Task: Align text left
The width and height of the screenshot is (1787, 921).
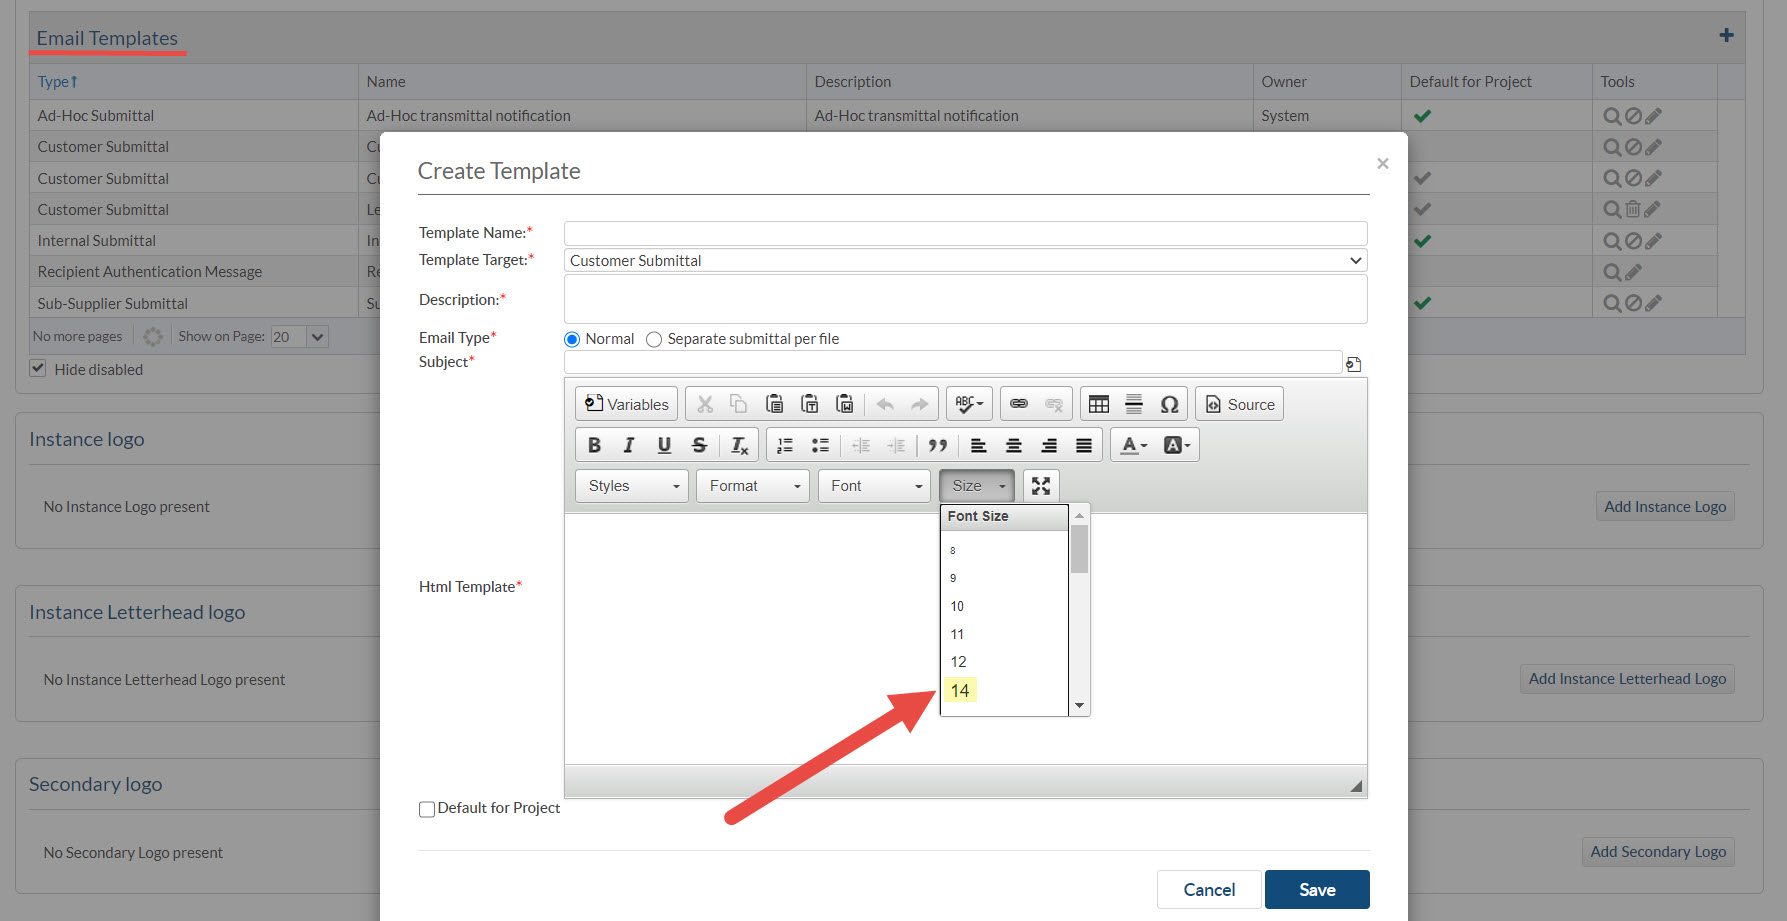Action: (x=979, y=445)
